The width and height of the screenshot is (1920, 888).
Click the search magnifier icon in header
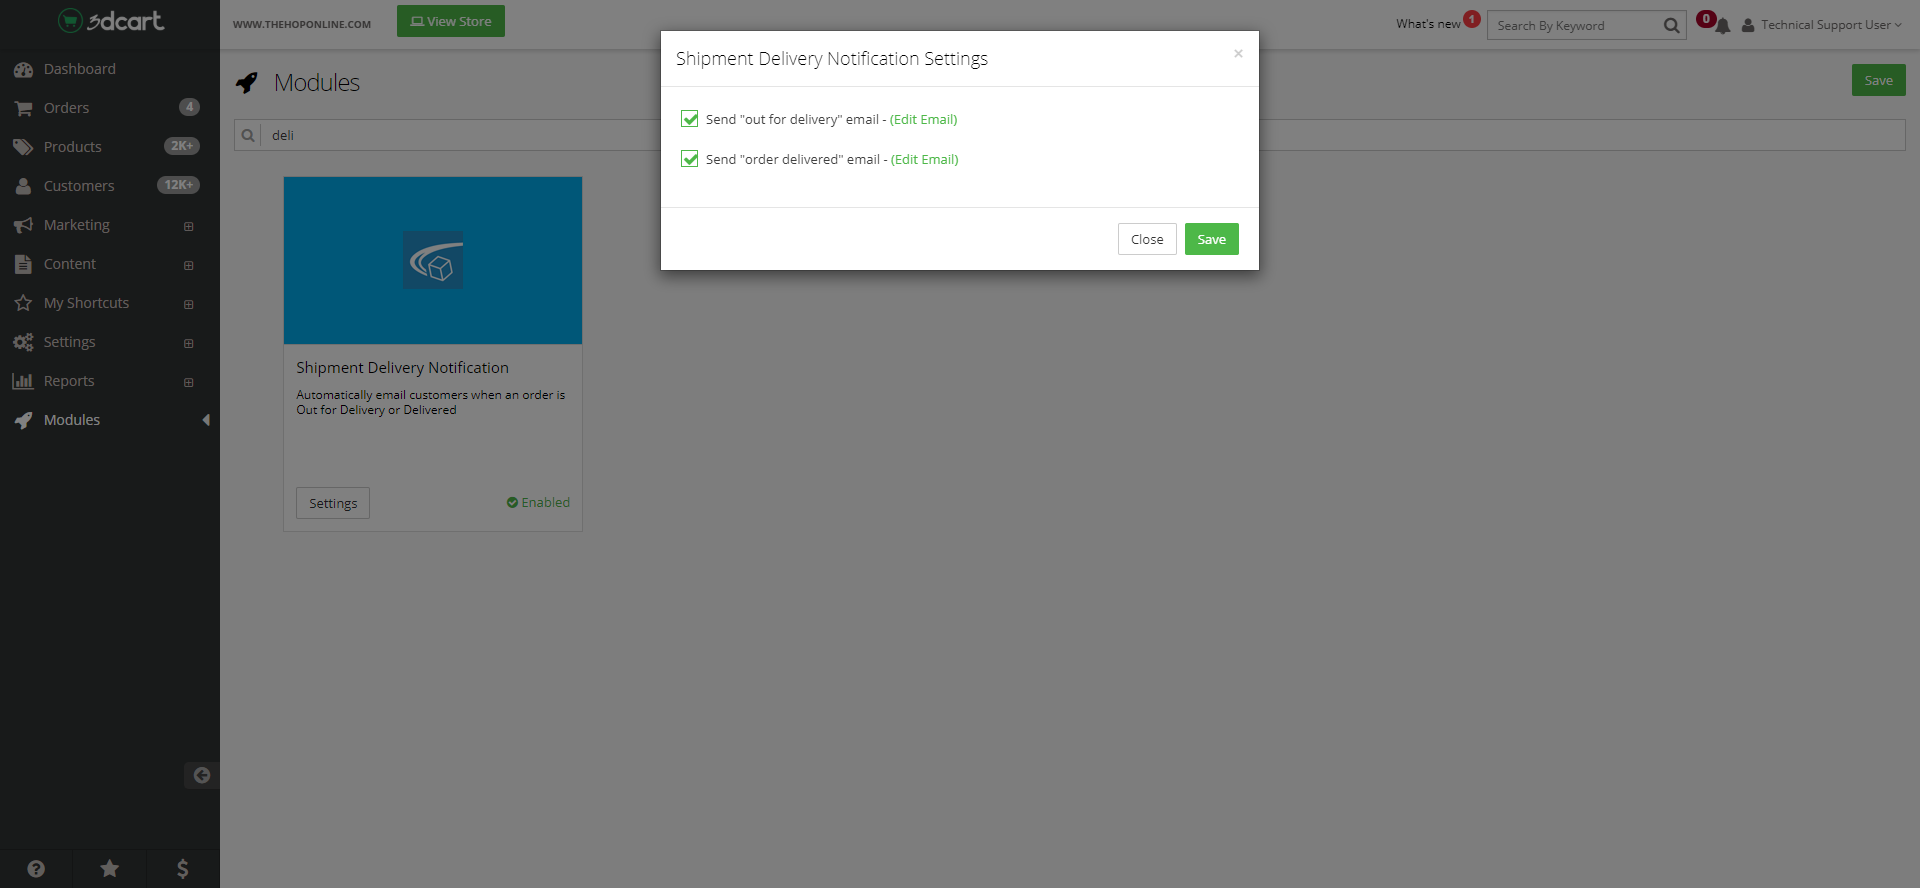click(x=1671, y=26)
